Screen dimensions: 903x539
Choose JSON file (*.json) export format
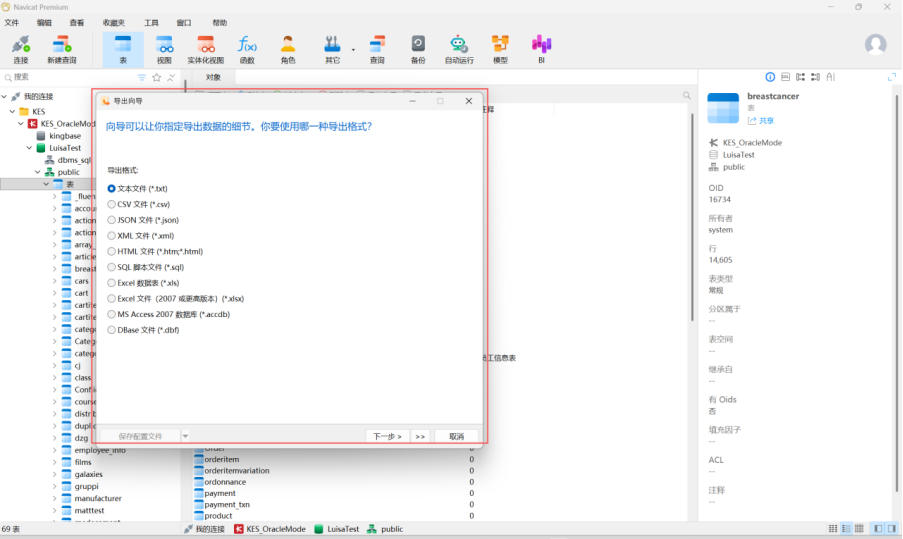pyautogui.click(x=112, y=220)
